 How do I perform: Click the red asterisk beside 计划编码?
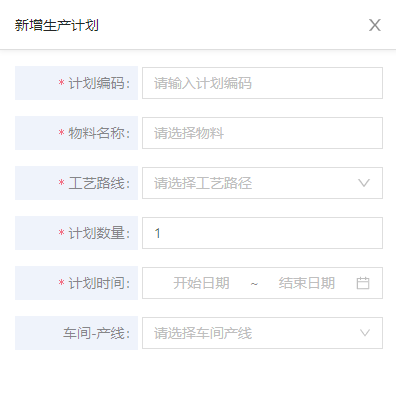pos(61,82)
